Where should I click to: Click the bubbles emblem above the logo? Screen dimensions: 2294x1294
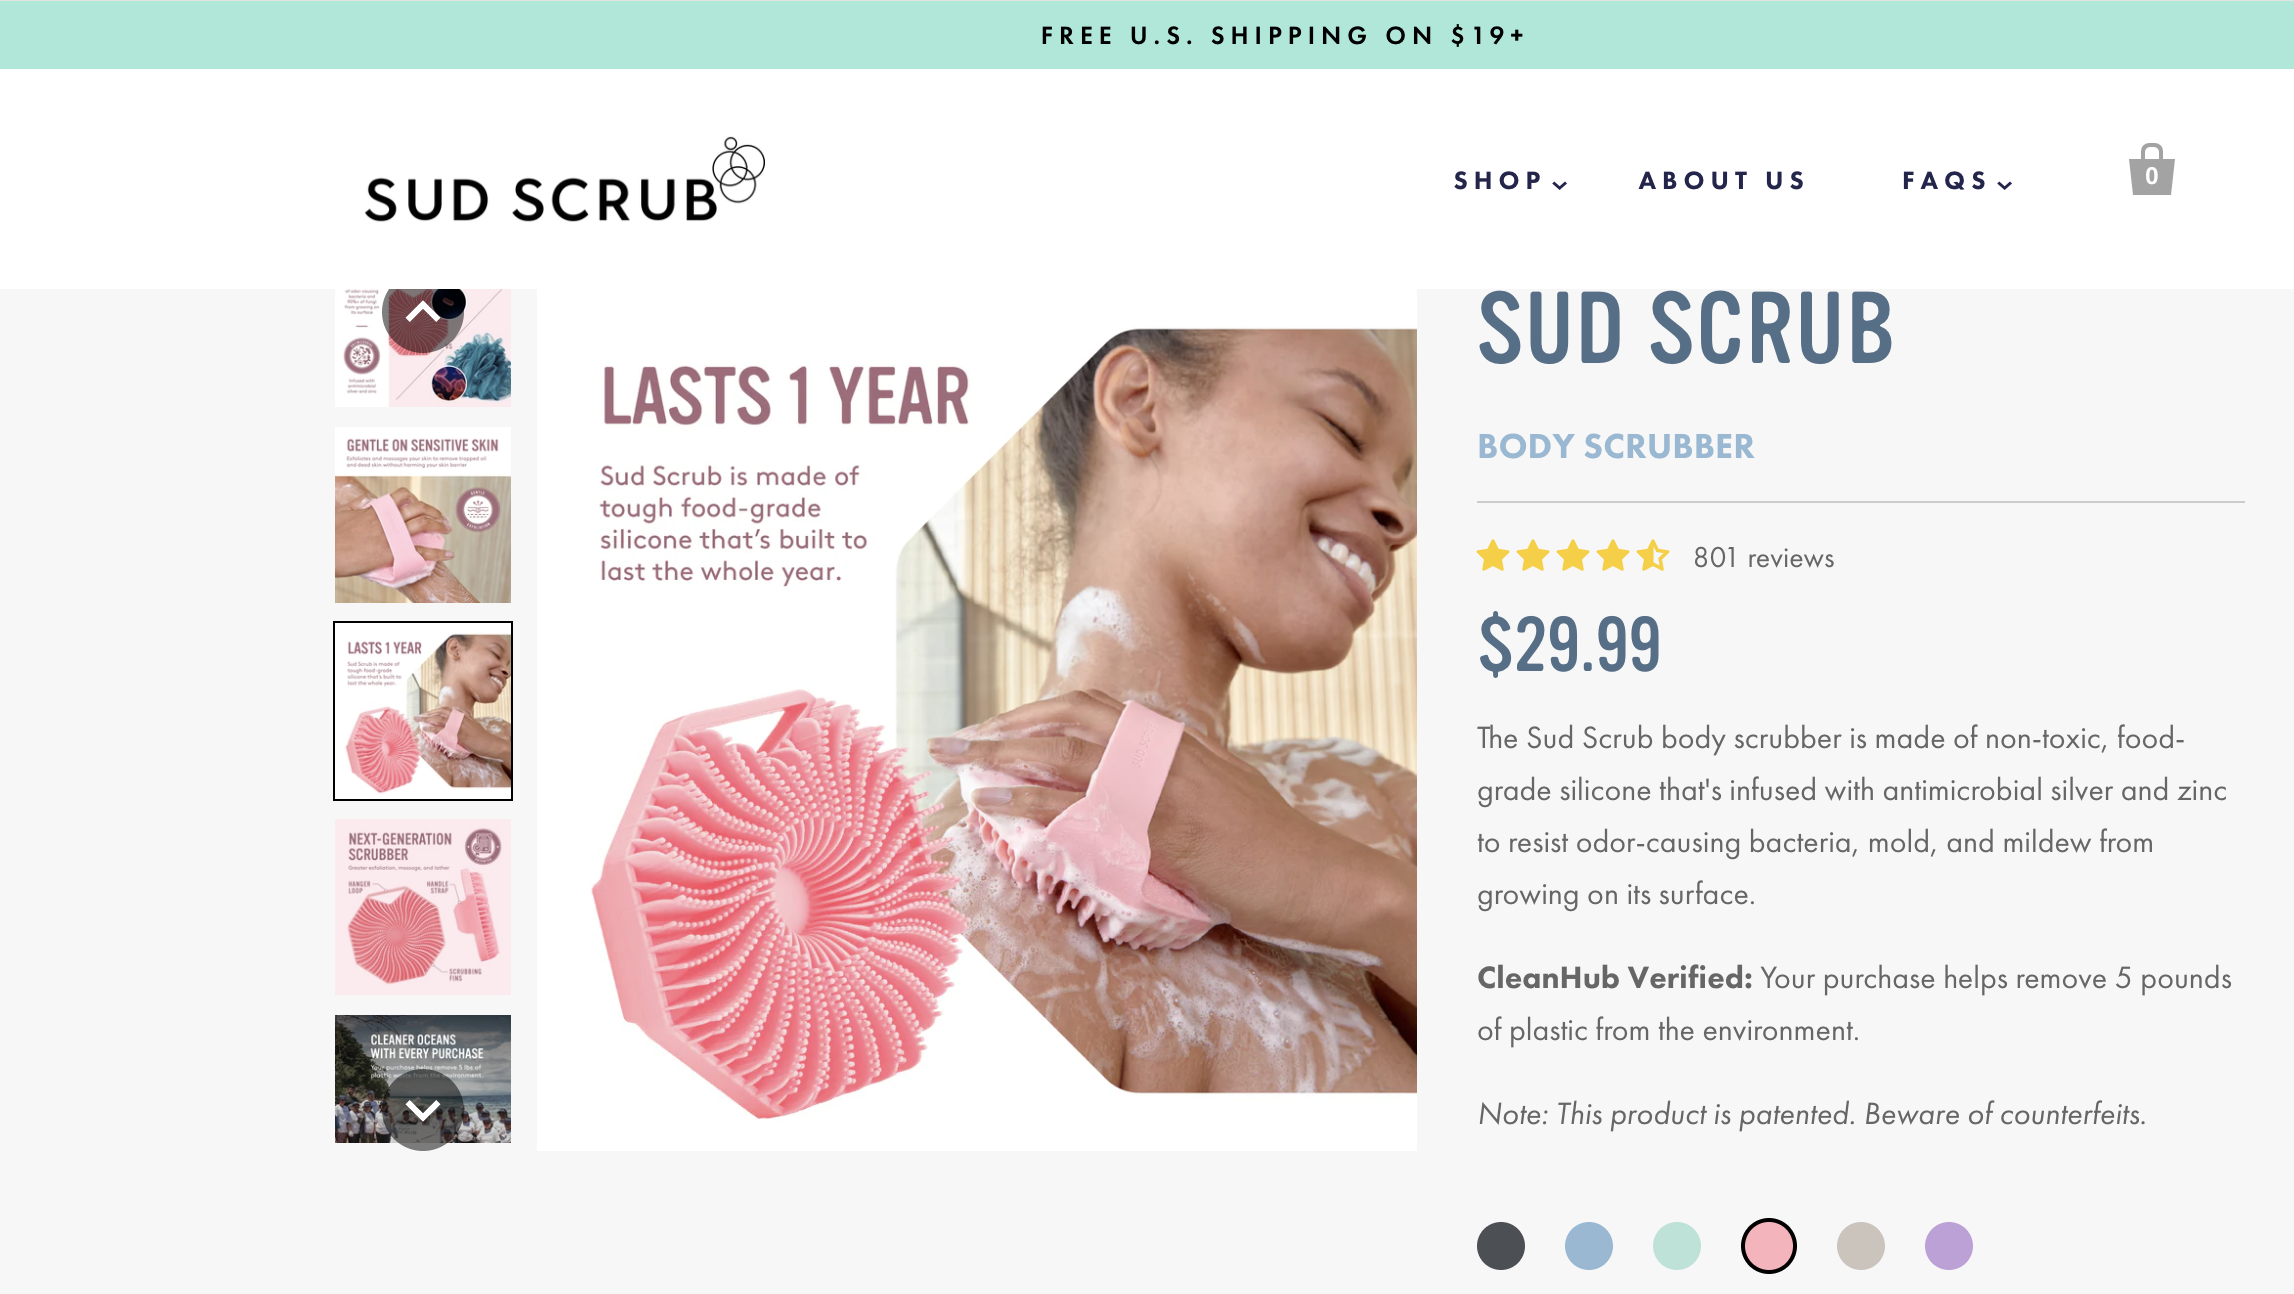click(x=739, y=169)
